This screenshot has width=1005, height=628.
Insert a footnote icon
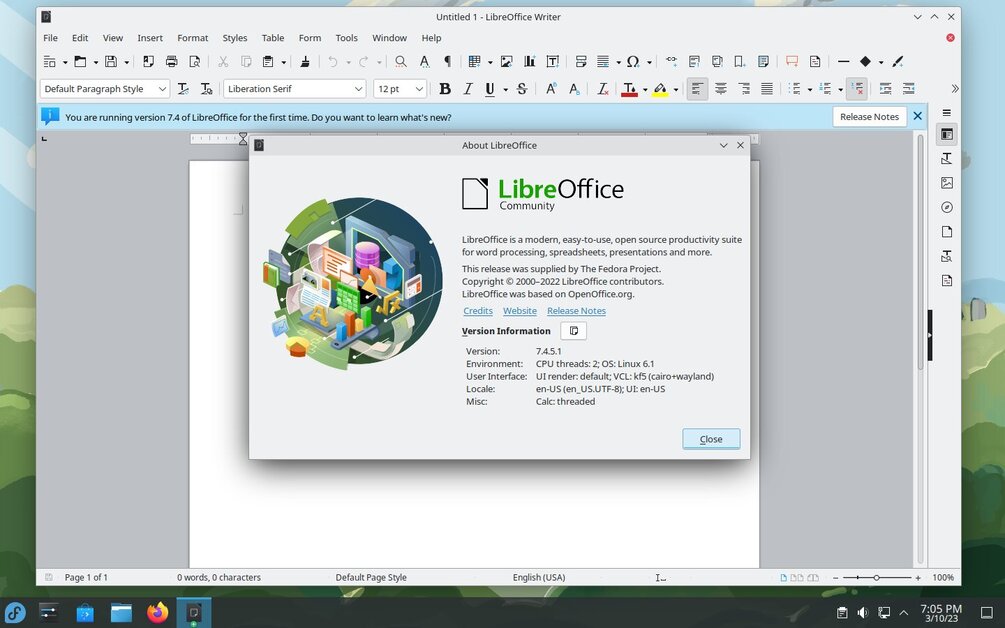tap(694, 62)
